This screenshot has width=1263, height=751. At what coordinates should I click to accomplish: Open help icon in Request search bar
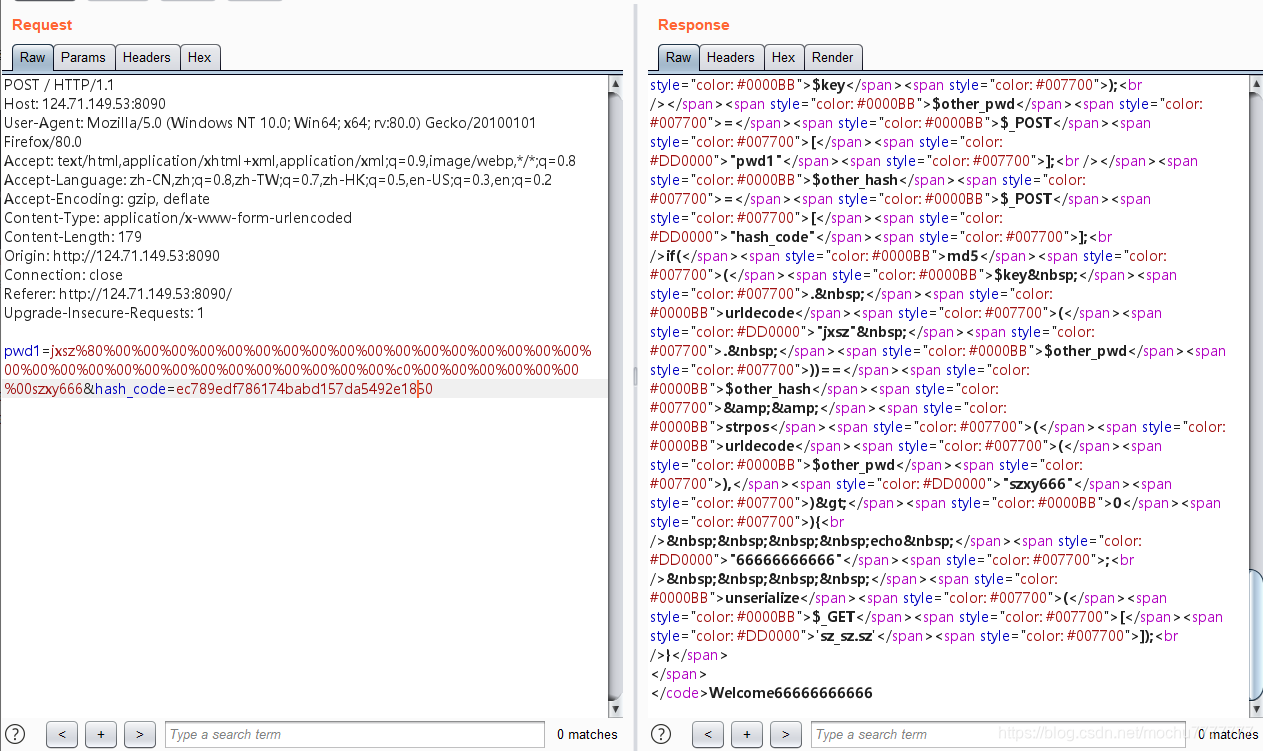(x=16, y=734)
